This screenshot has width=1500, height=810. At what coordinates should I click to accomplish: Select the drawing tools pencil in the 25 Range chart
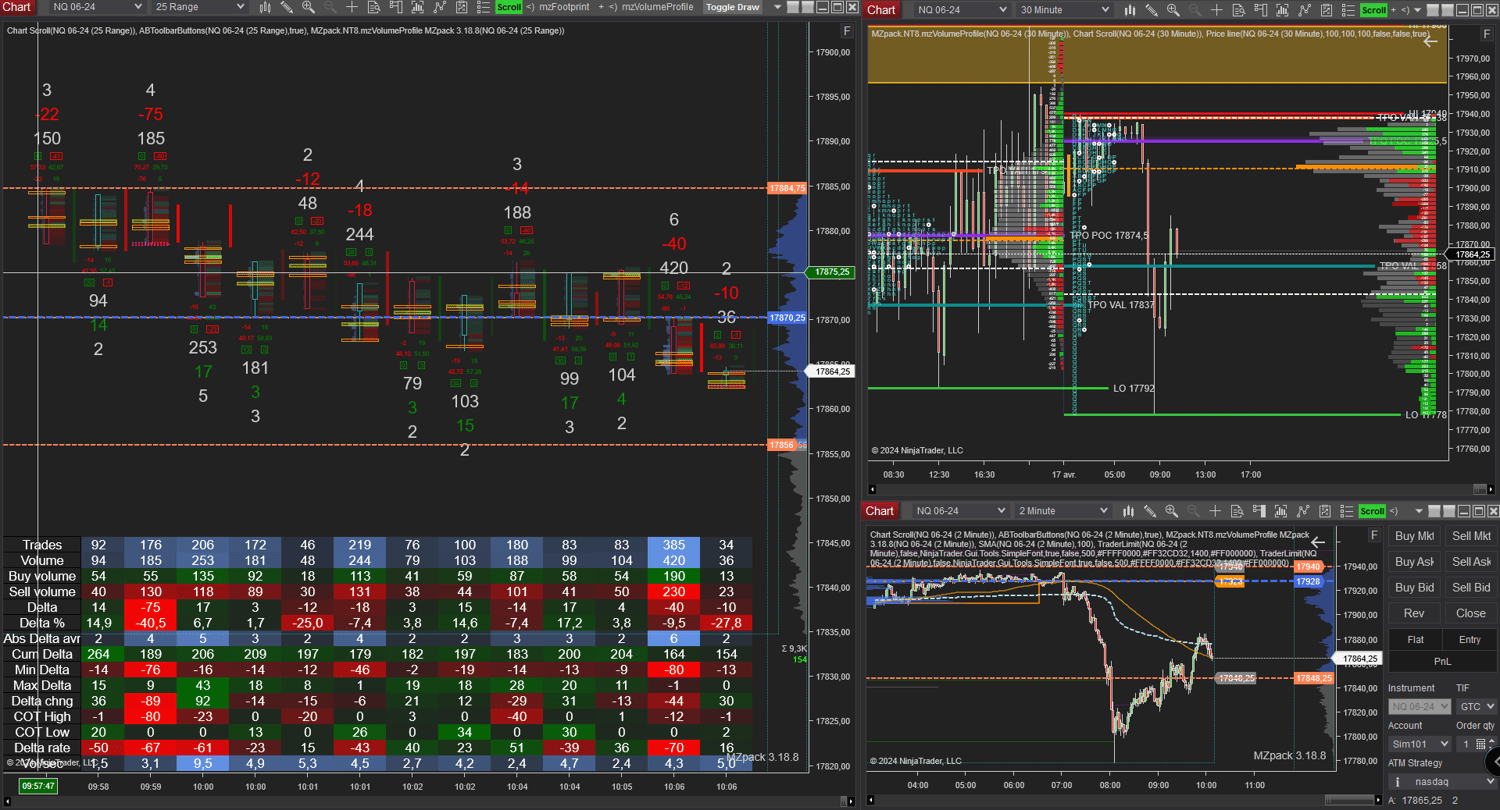[287, 7]
